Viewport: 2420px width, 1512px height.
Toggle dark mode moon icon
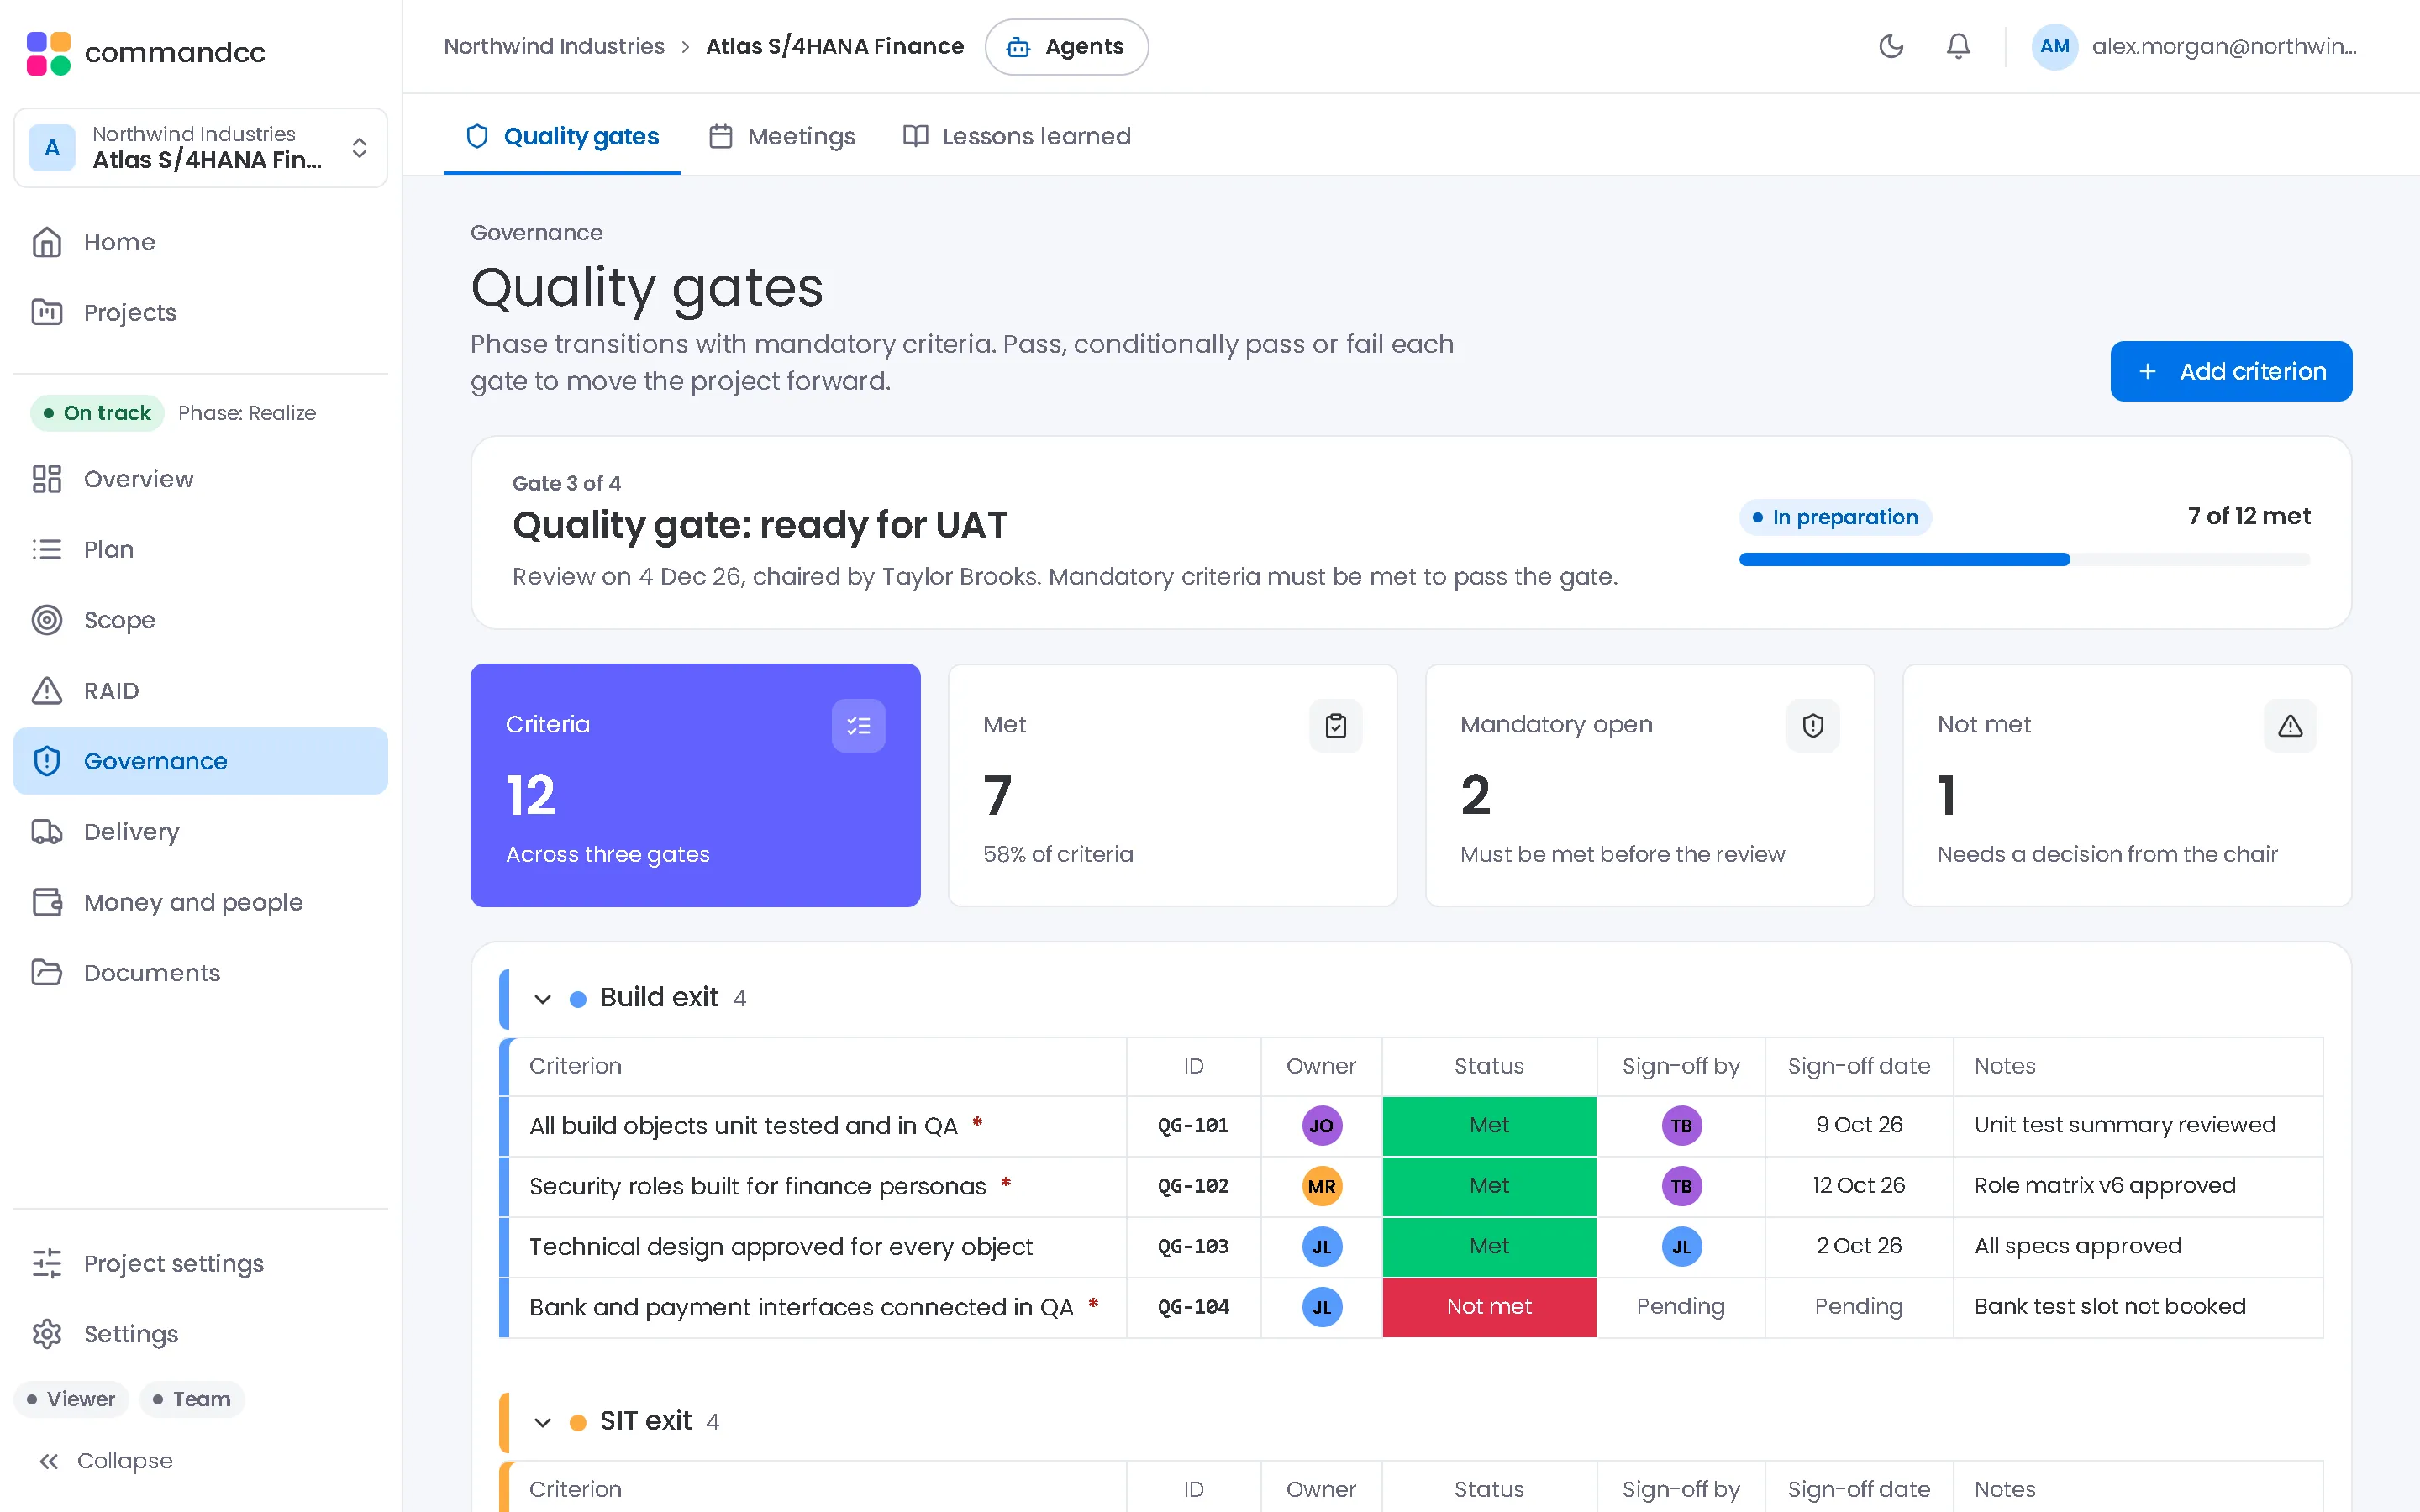click(x=1891, y=46)
